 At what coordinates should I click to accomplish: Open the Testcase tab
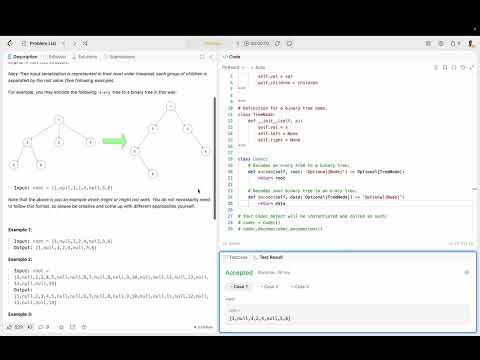pyautogui.click(x=236, y=257)
